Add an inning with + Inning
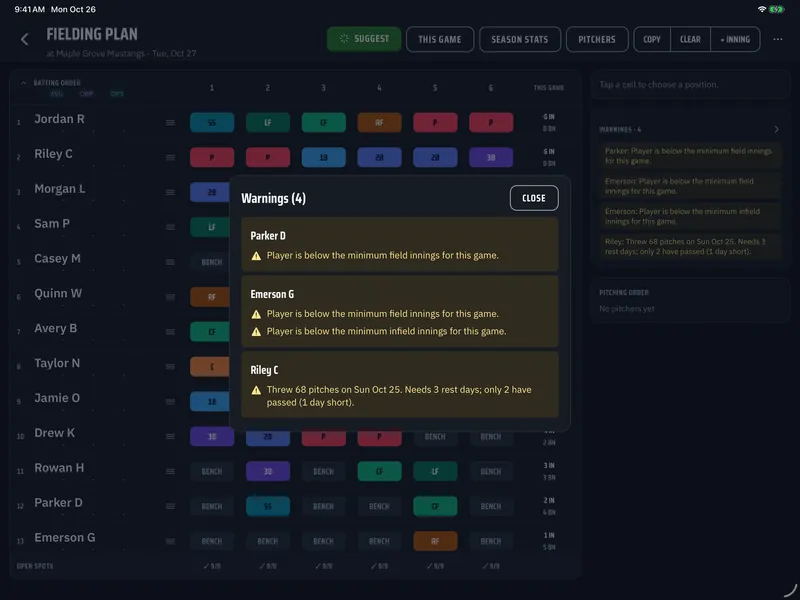 click(x=735, y=39)
